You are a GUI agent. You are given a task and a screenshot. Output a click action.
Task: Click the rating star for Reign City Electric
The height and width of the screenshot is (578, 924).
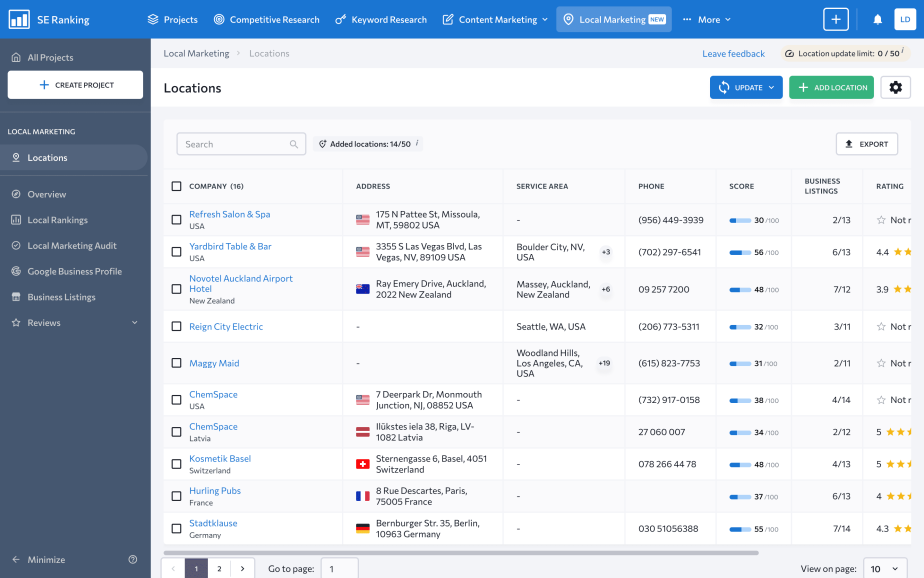point(881,326)
